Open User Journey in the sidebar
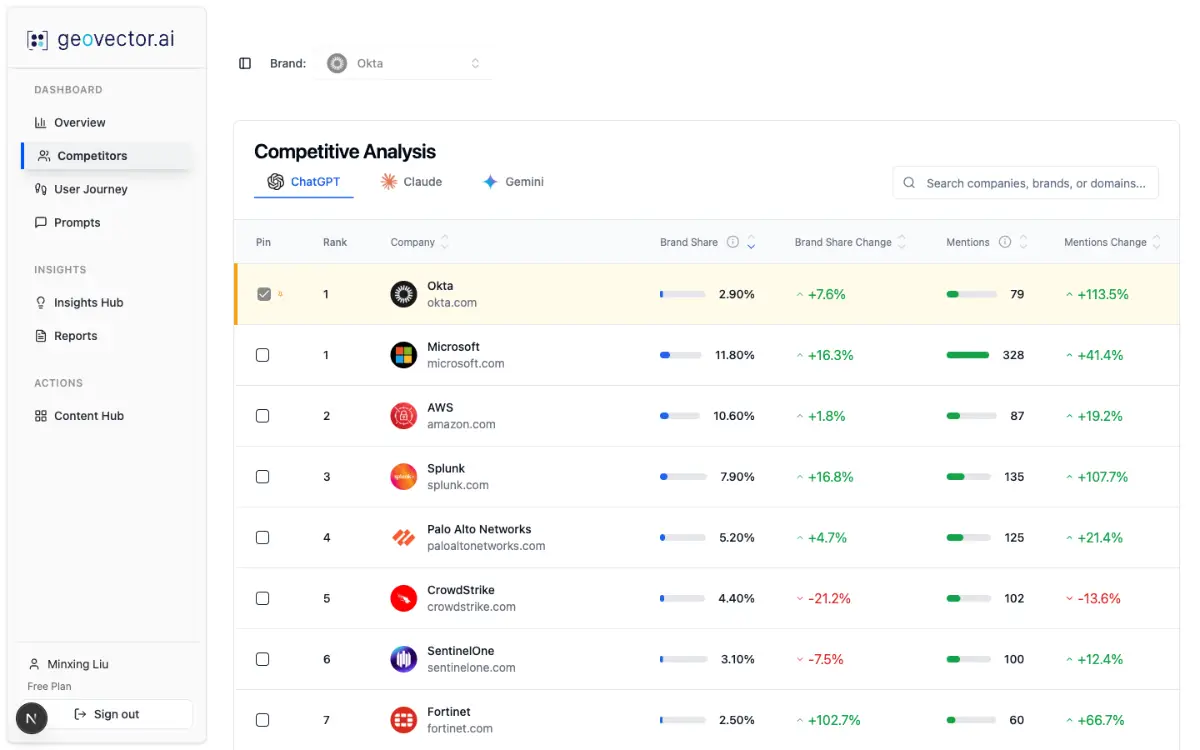 (107, 189)
